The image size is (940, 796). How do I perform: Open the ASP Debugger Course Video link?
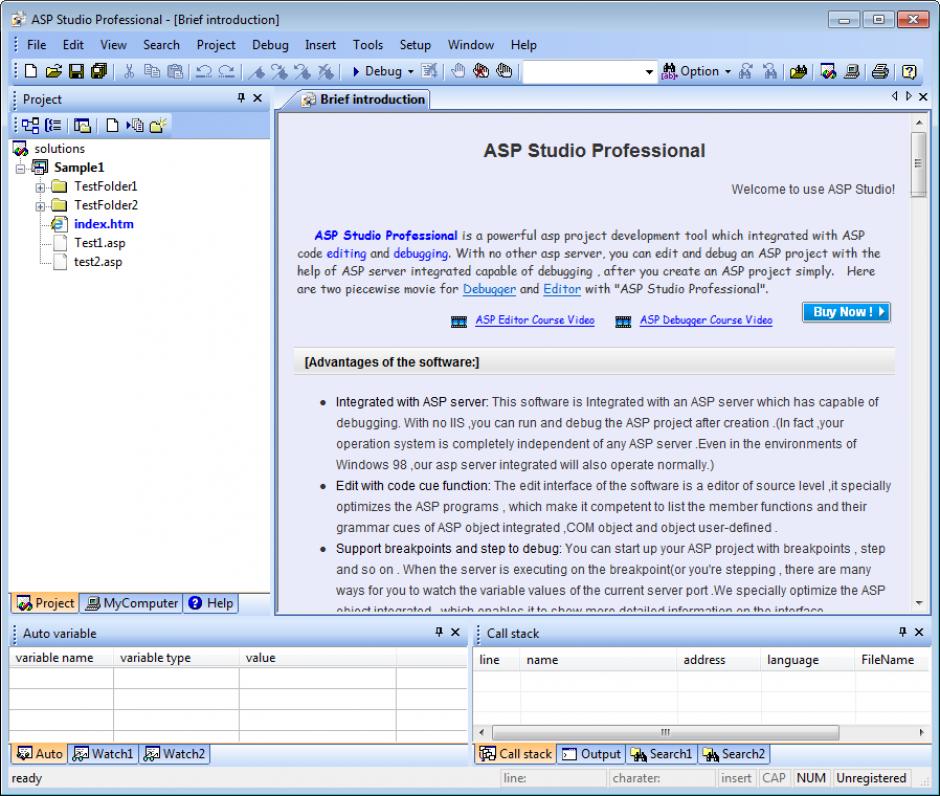click(705, 320)
